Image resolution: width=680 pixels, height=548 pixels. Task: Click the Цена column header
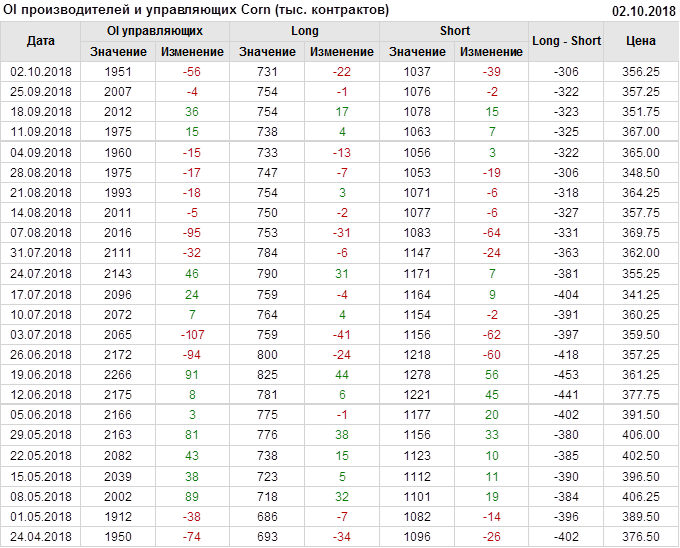(x=640, y=41)
